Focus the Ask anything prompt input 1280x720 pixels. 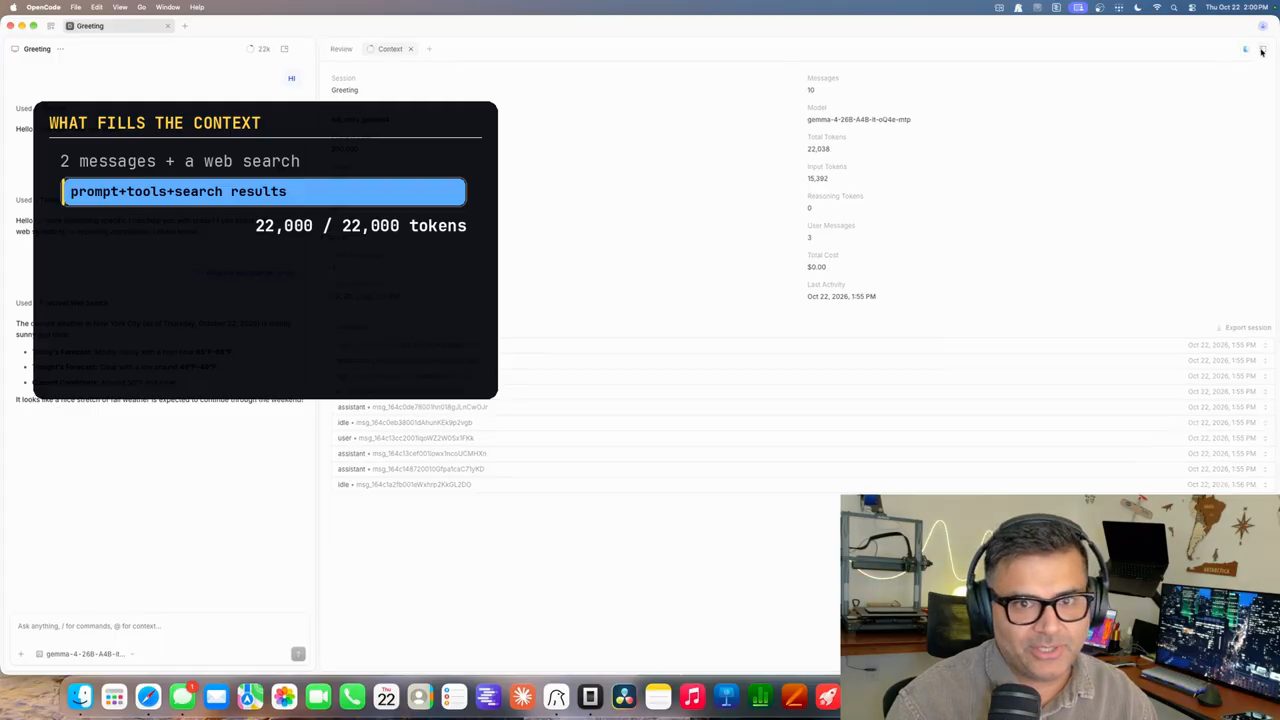pyautogui.click(x=160, y=626)
